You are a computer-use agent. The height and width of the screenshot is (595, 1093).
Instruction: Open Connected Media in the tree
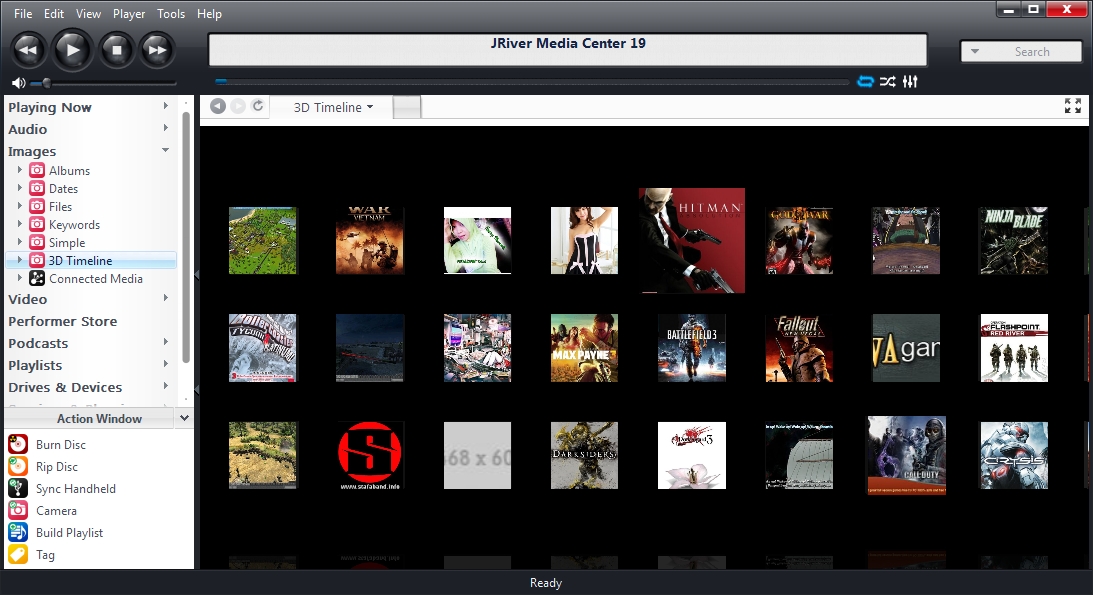tap(95, 279)
